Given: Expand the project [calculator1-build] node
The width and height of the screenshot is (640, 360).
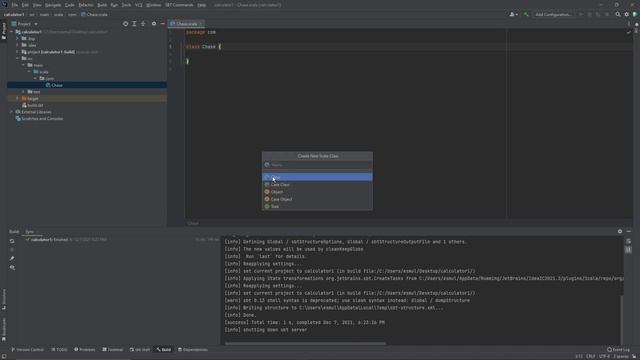Looking at the screenshot, I should [17, 52].
